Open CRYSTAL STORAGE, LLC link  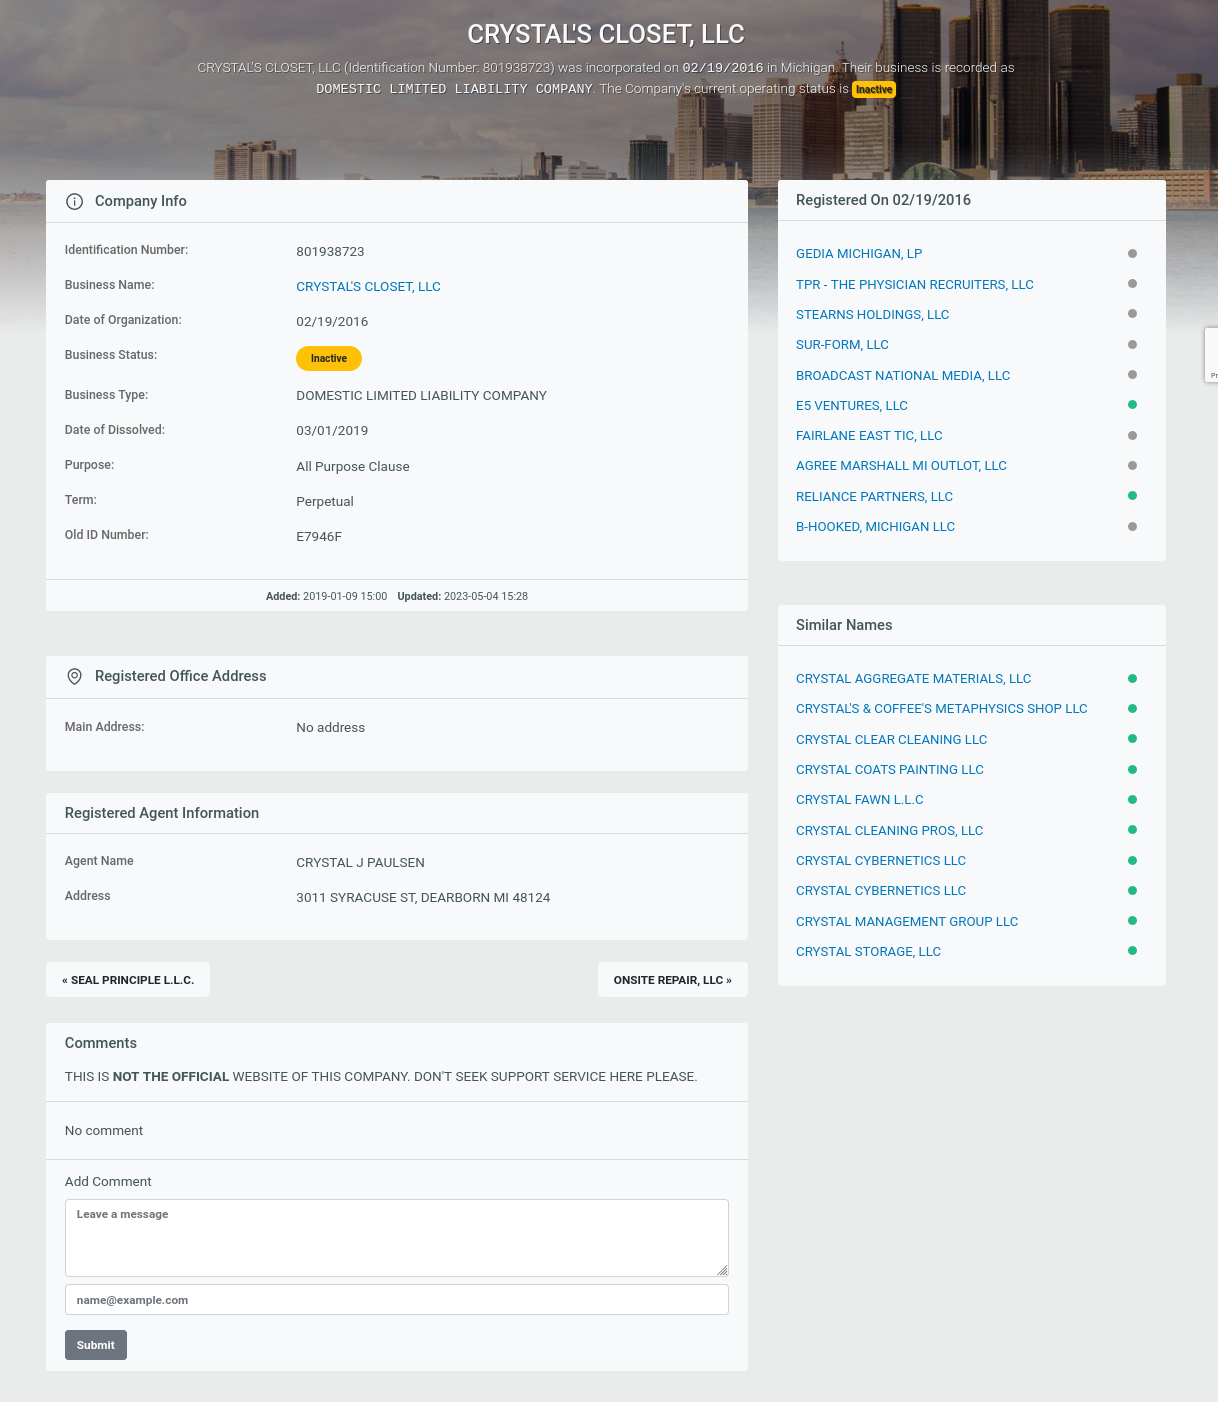[x=868, y=951]
